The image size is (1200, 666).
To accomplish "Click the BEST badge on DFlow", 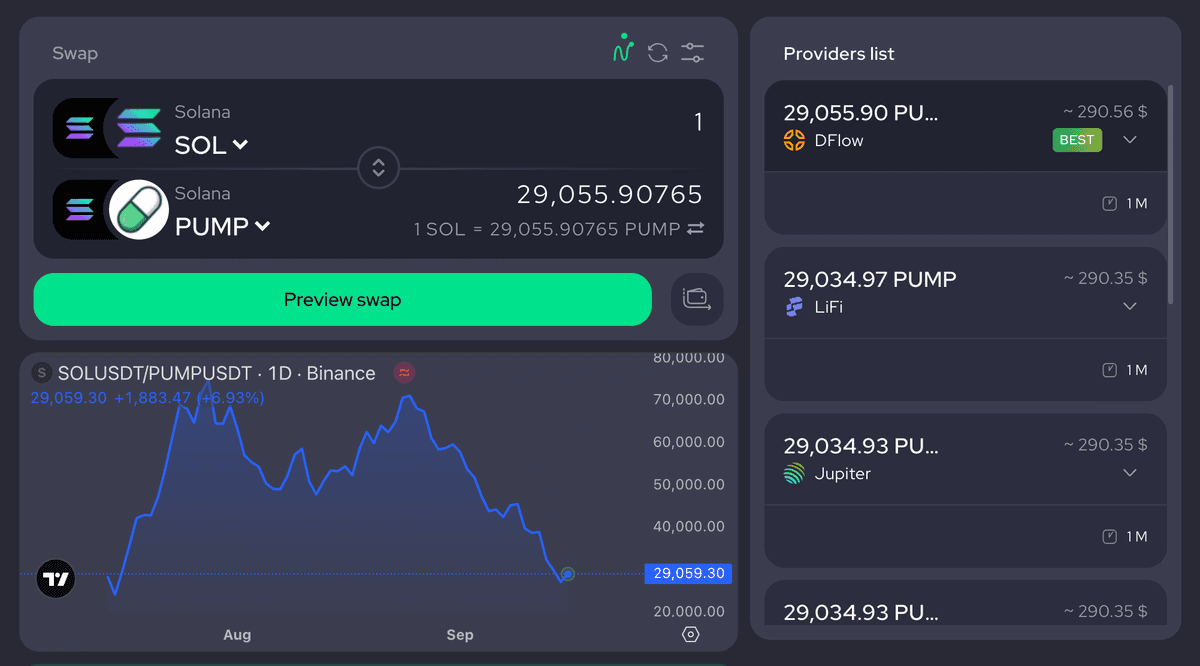I will click(1077, 140).
